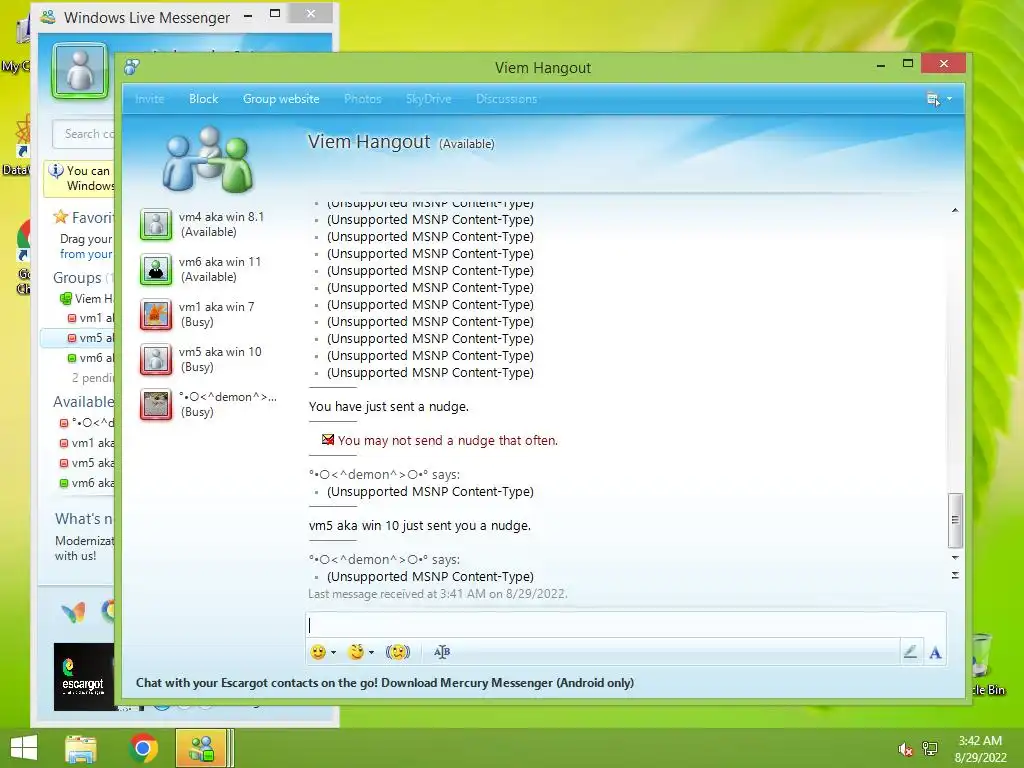Viewport: 1024px width, 768px height.
Task: Switch to handwriting mode pen icon
Action: [x=910, y=652]
